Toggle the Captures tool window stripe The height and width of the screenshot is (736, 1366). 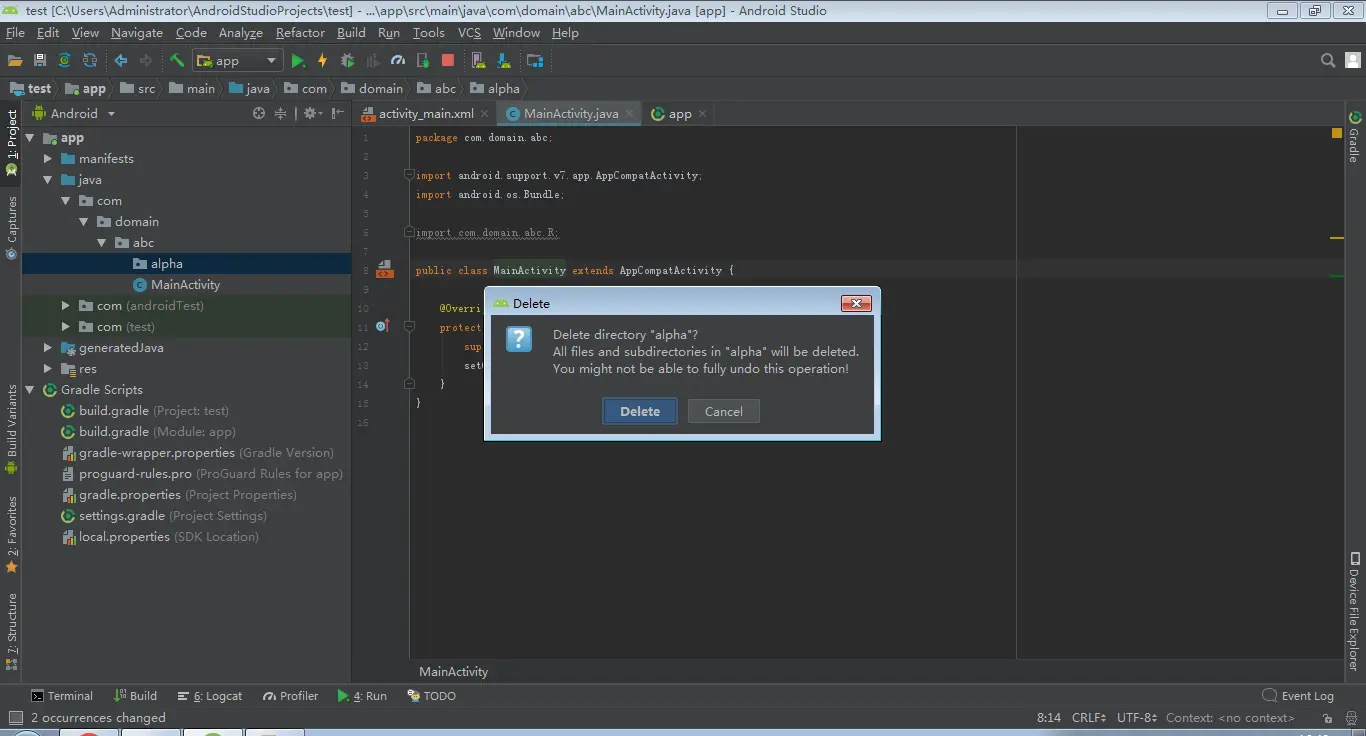pos(12,228)
